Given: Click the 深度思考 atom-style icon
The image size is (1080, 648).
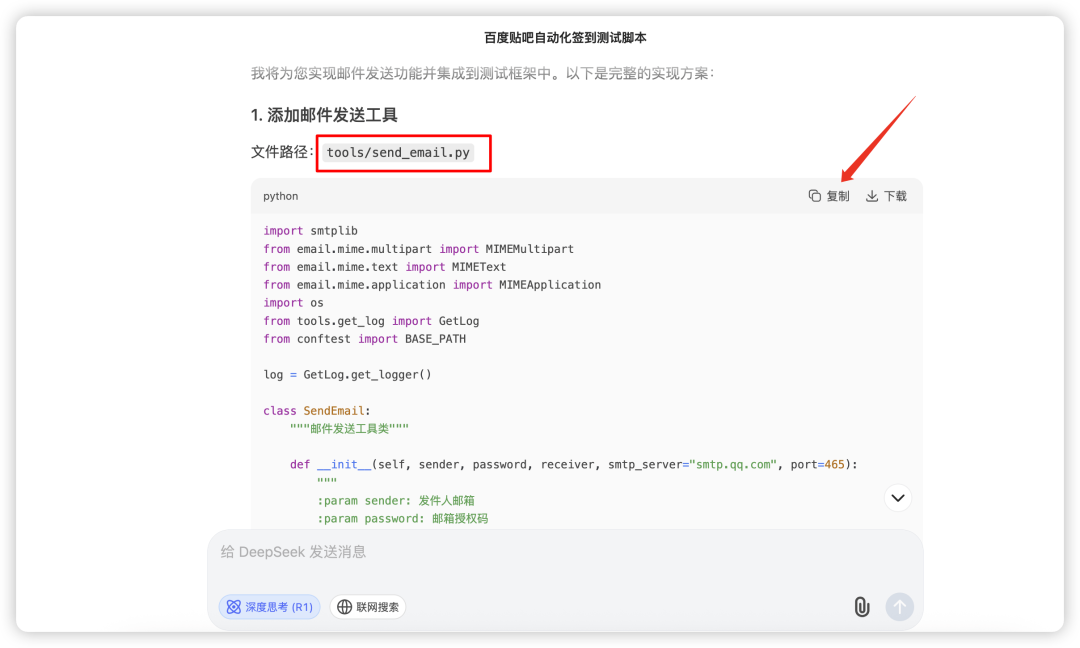Looking at the screenshot, I should click(x=233, y=607).
